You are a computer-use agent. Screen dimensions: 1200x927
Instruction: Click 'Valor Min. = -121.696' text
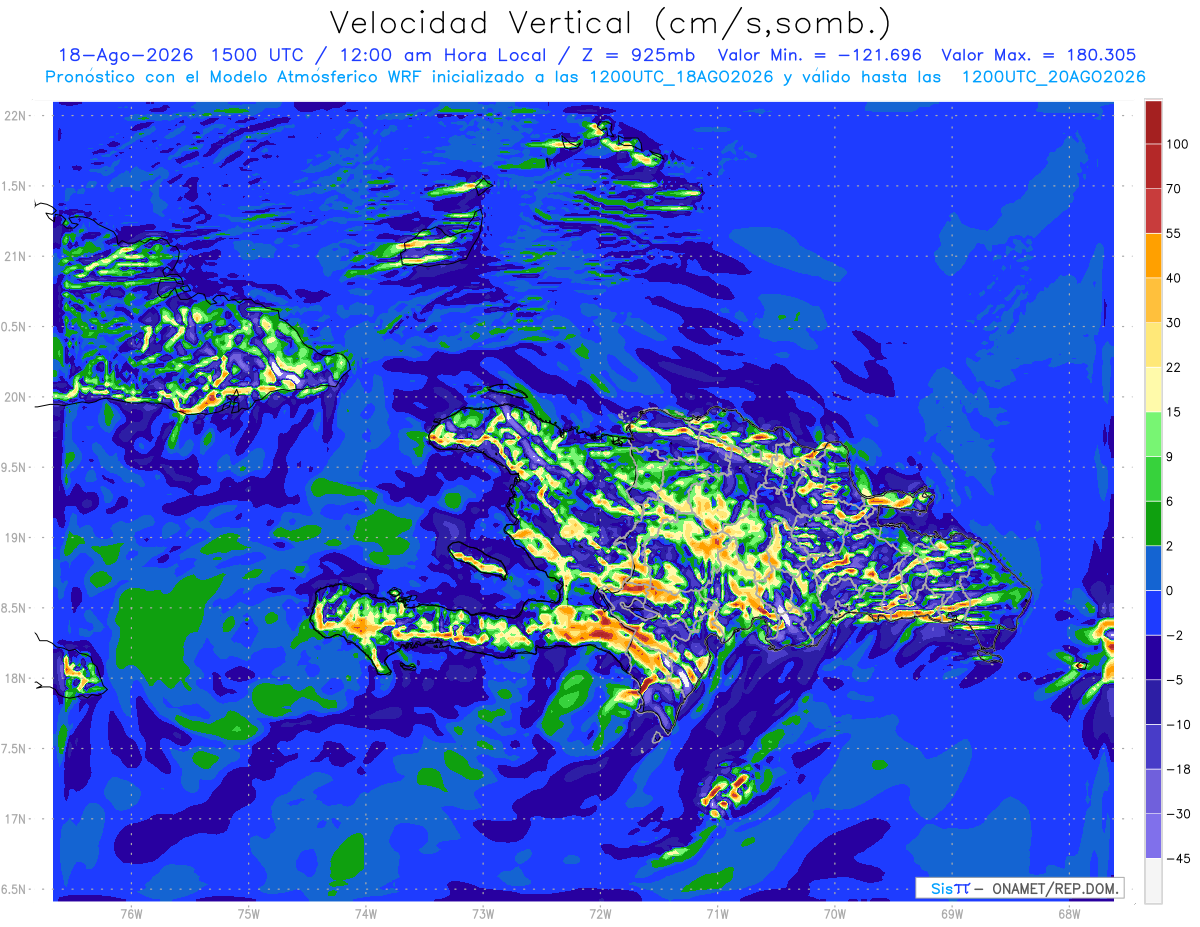pyautogui.click(x=820, y=55)
